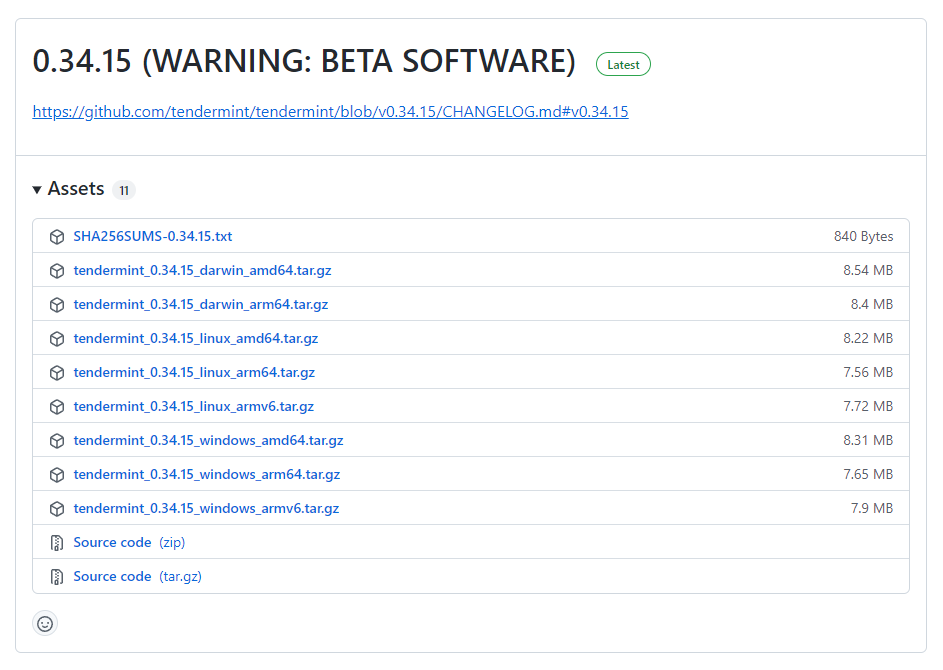Click package icon beside windows_arm64 asset
The image size is (943, 670).
tap(57, 475)
